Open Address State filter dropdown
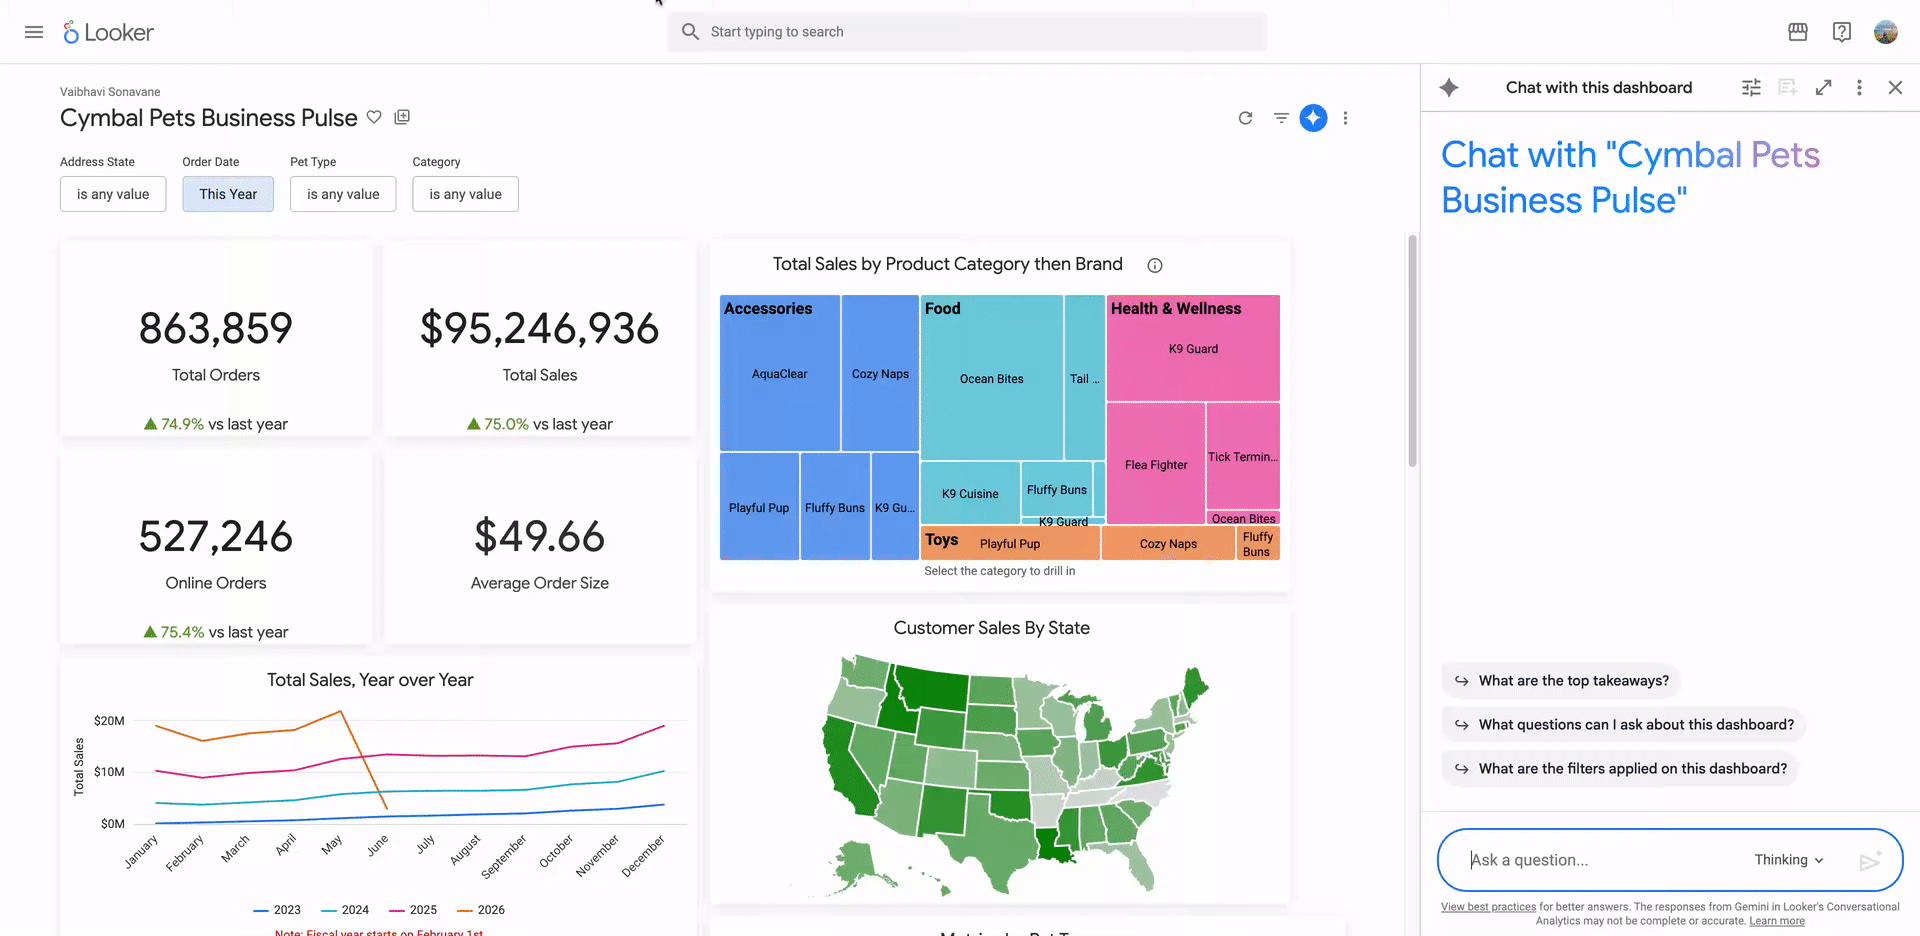Viewport: 1920px width, 936px height. tap(113, 194)
